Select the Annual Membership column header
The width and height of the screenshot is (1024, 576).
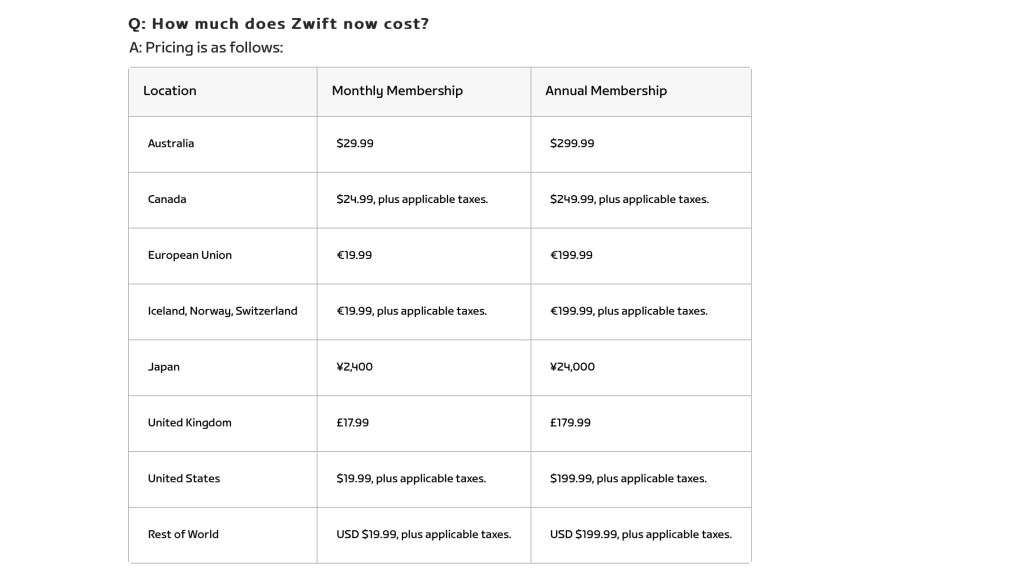click(x=606, y=91)
